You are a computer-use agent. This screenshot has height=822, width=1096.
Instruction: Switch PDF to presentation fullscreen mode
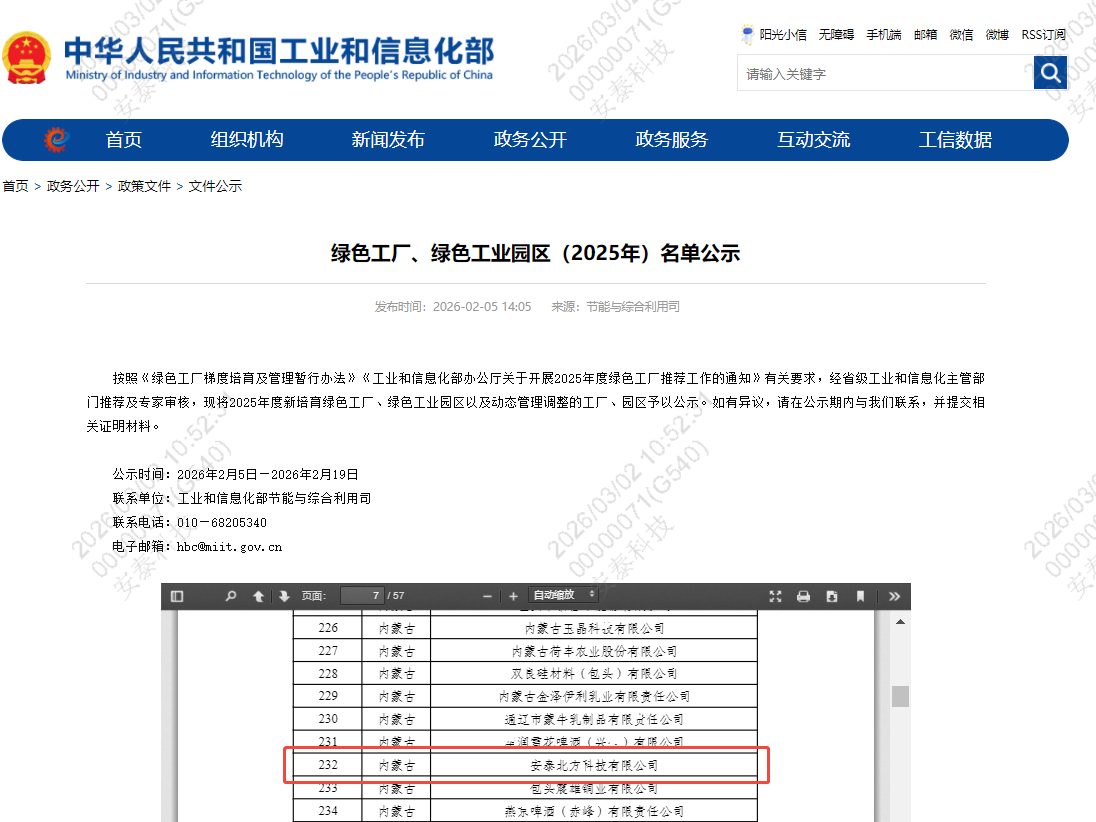coord(775,596)
